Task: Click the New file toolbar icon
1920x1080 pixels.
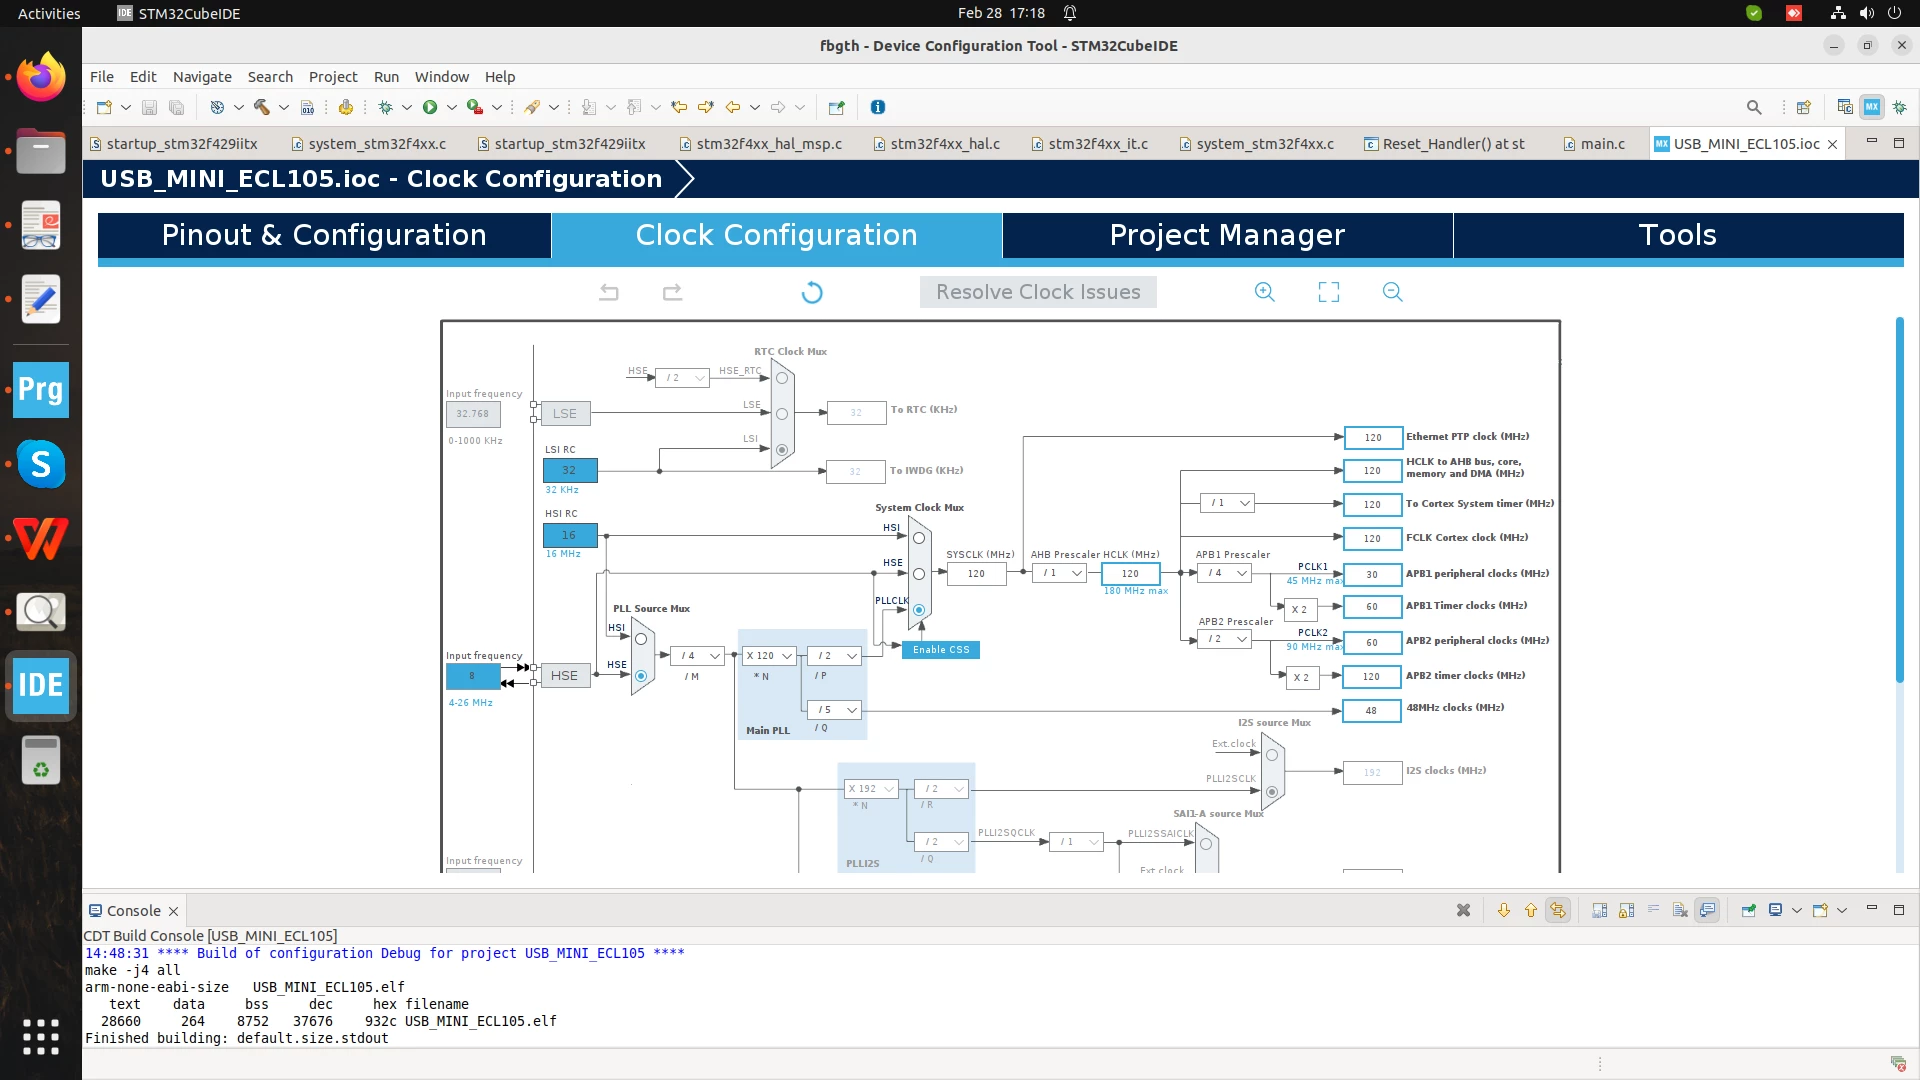Action: point(104,107)
